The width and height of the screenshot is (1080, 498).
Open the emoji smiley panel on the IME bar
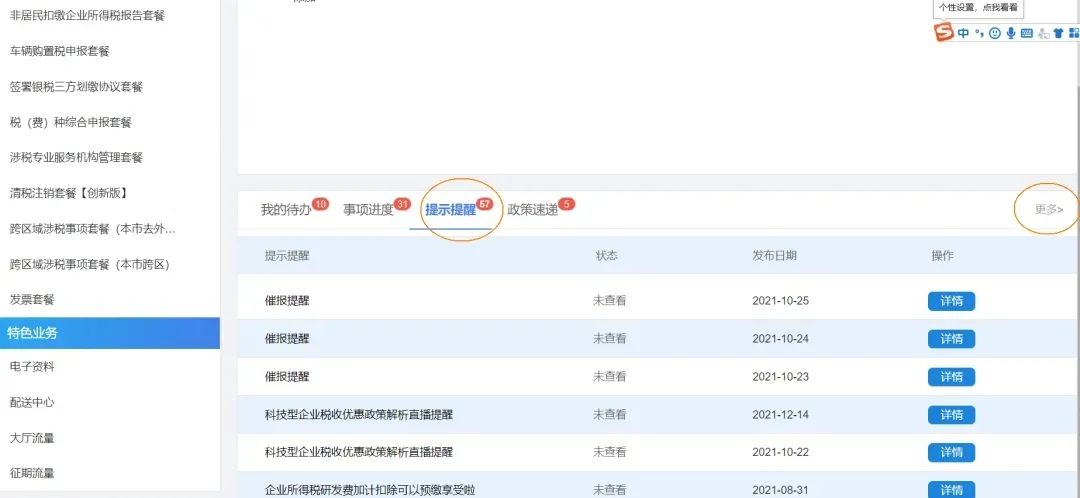[995, 33]
